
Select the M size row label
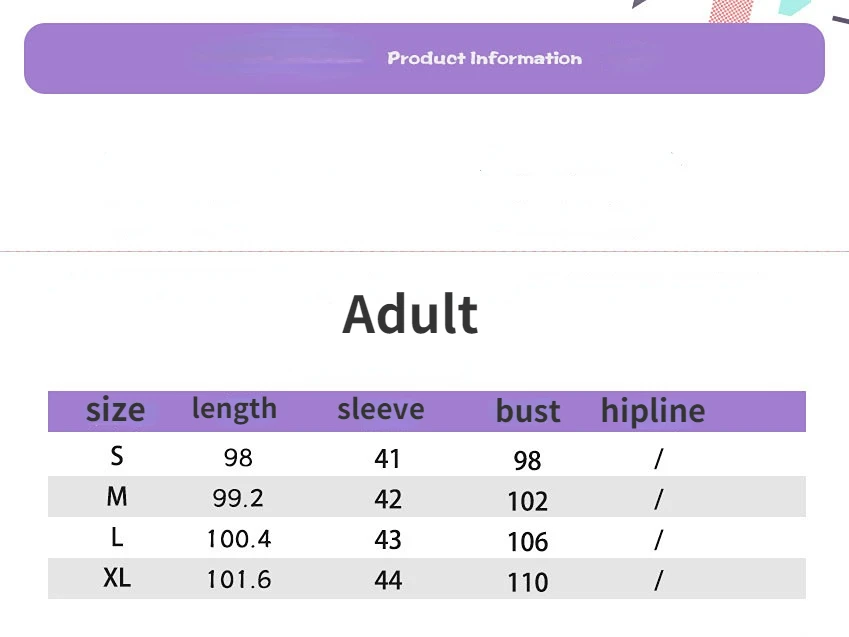pos(117,497)
